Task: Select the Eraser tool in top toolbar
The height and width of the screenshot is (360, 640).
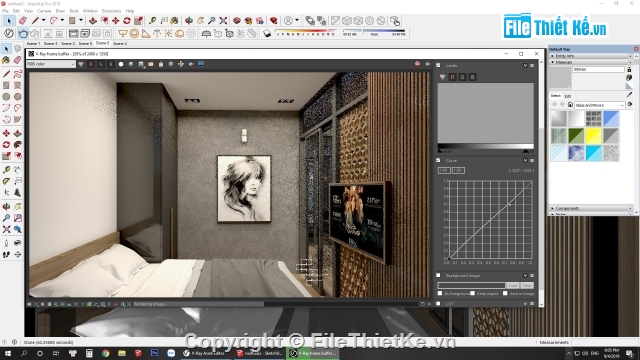Action: 22,20
